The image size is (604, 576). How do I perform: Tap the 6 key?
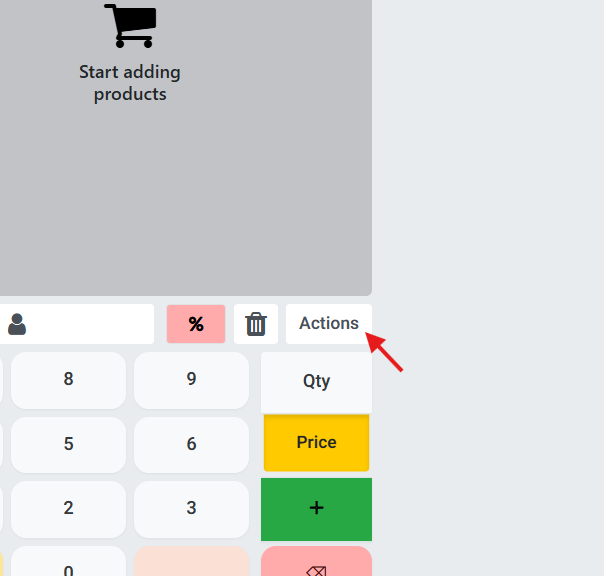(191, 444)
